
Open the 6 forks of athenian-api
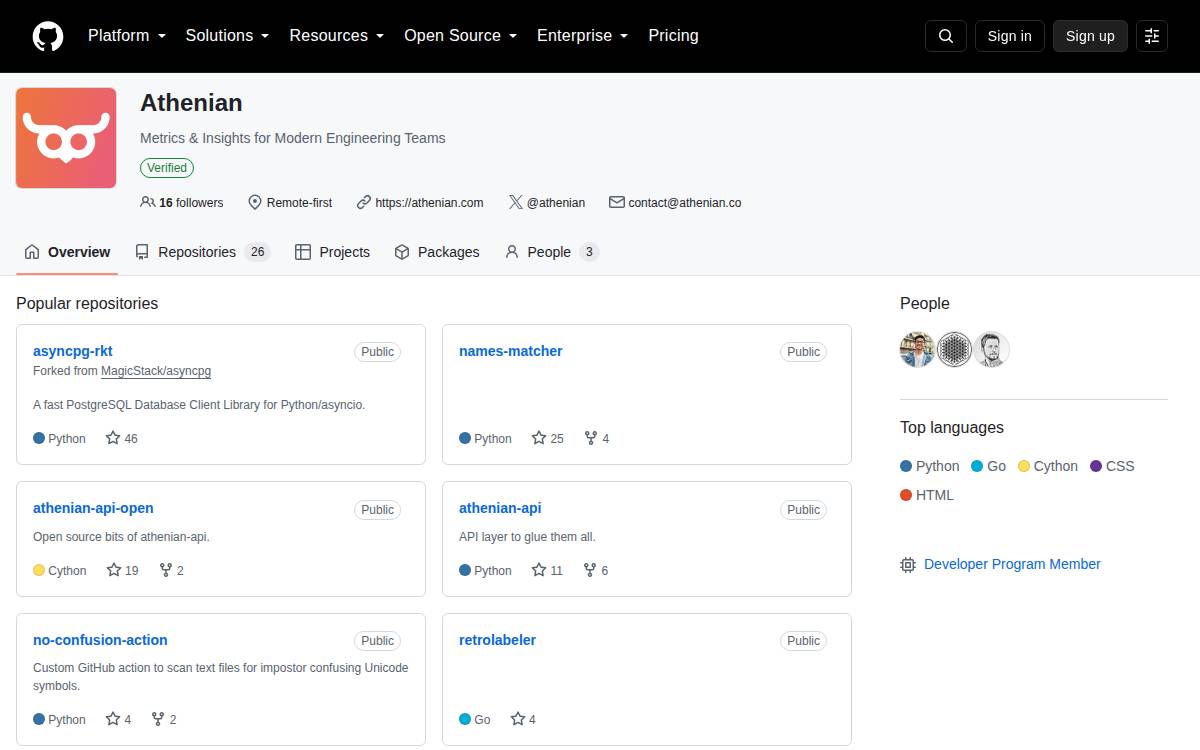pos(597,570)
